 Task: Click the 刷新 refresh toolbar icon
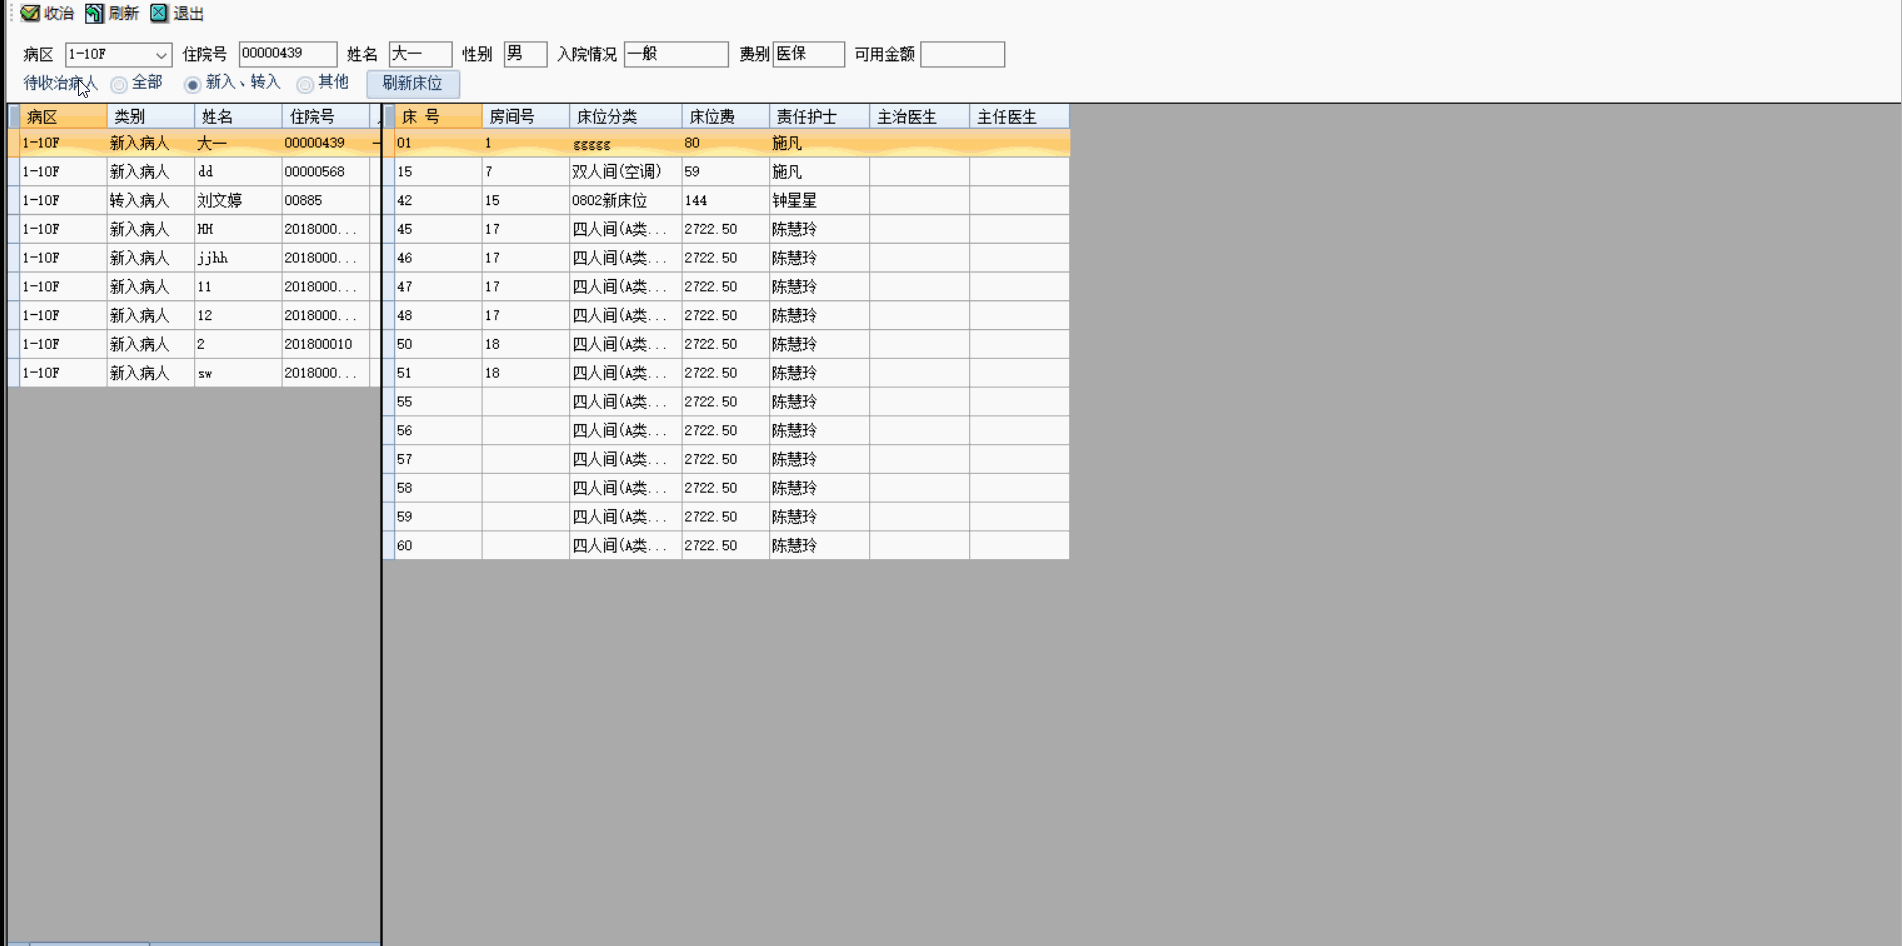coord(94,13)
